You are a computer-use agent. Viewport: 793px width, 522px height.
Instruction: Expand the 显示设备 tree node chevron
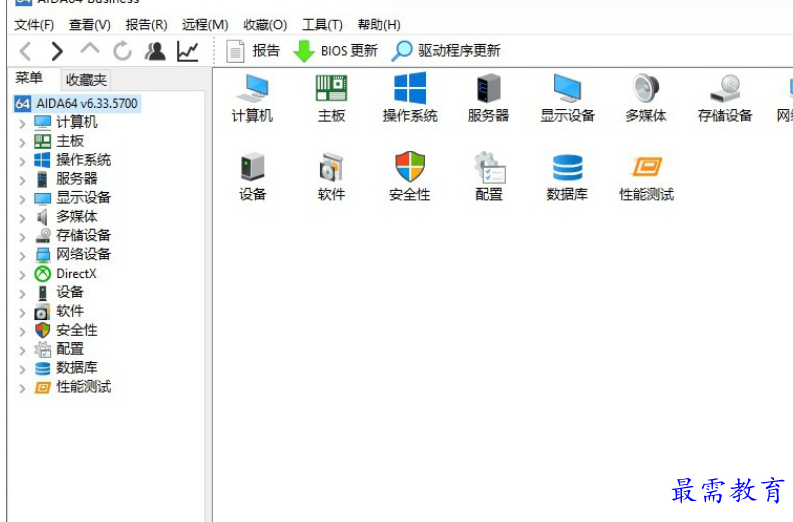pos(22,199)
